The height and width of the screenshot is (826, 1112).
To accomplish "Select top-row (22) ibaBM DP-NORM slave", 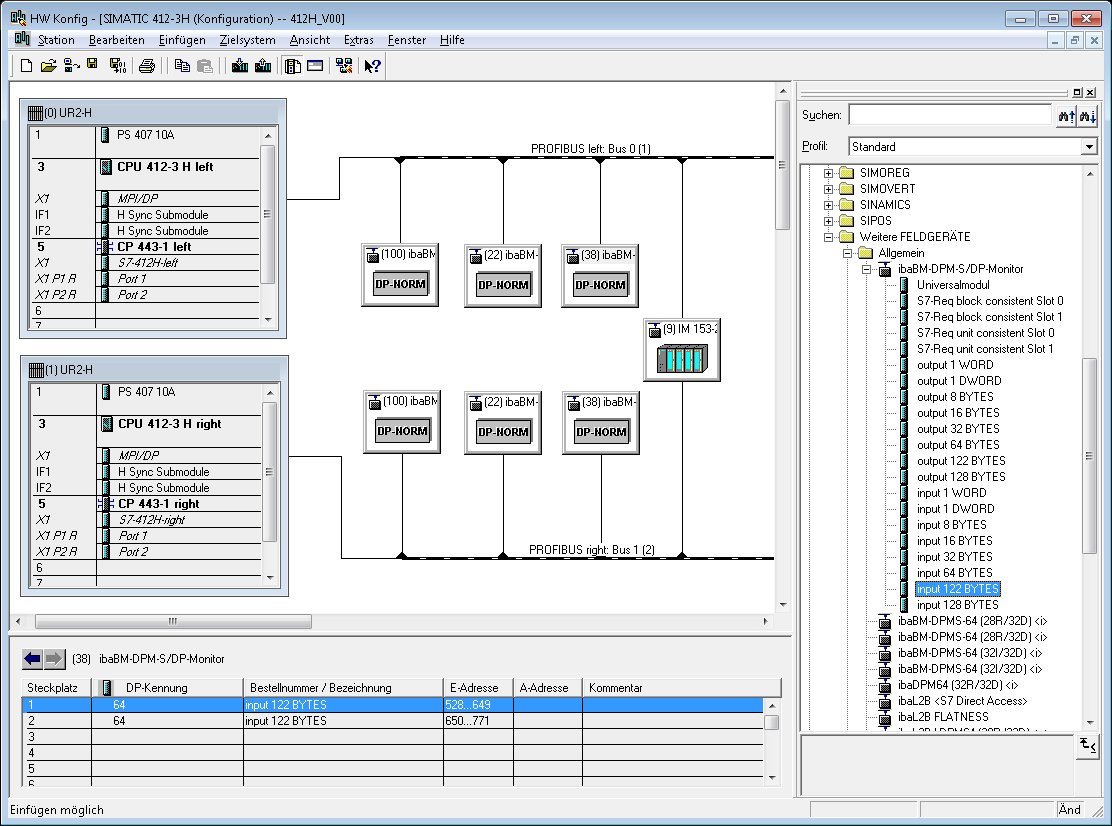I will [503, 276].
